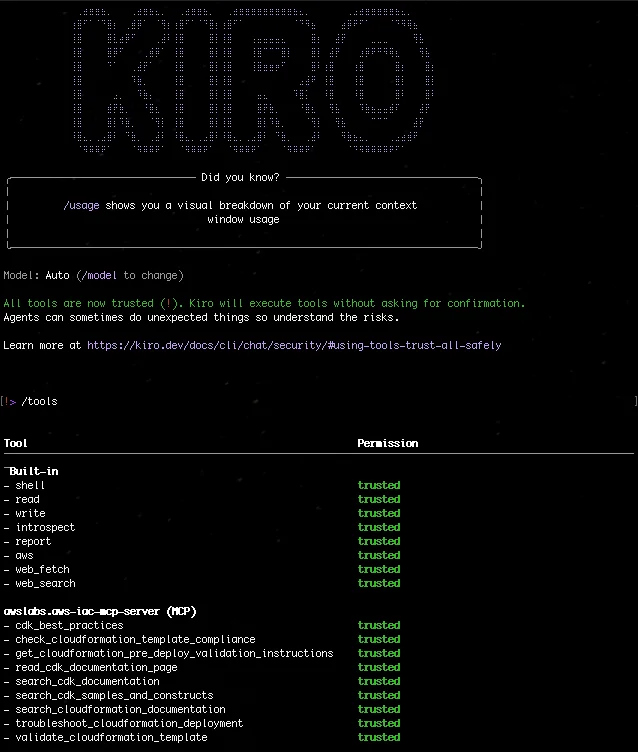Viewport: 638px width, 752px height.
Task: Select check_cloudformation_template_compliance tool name
Action: 135,639
